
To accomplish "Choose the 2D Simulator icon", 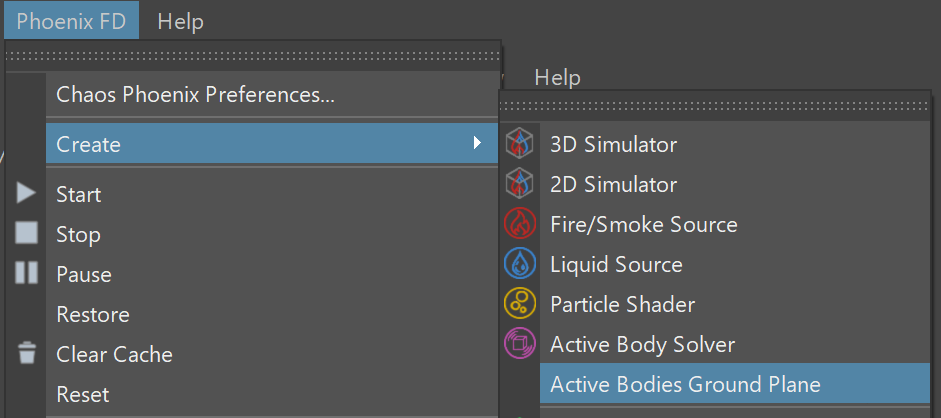I will (x=519, y=184).
